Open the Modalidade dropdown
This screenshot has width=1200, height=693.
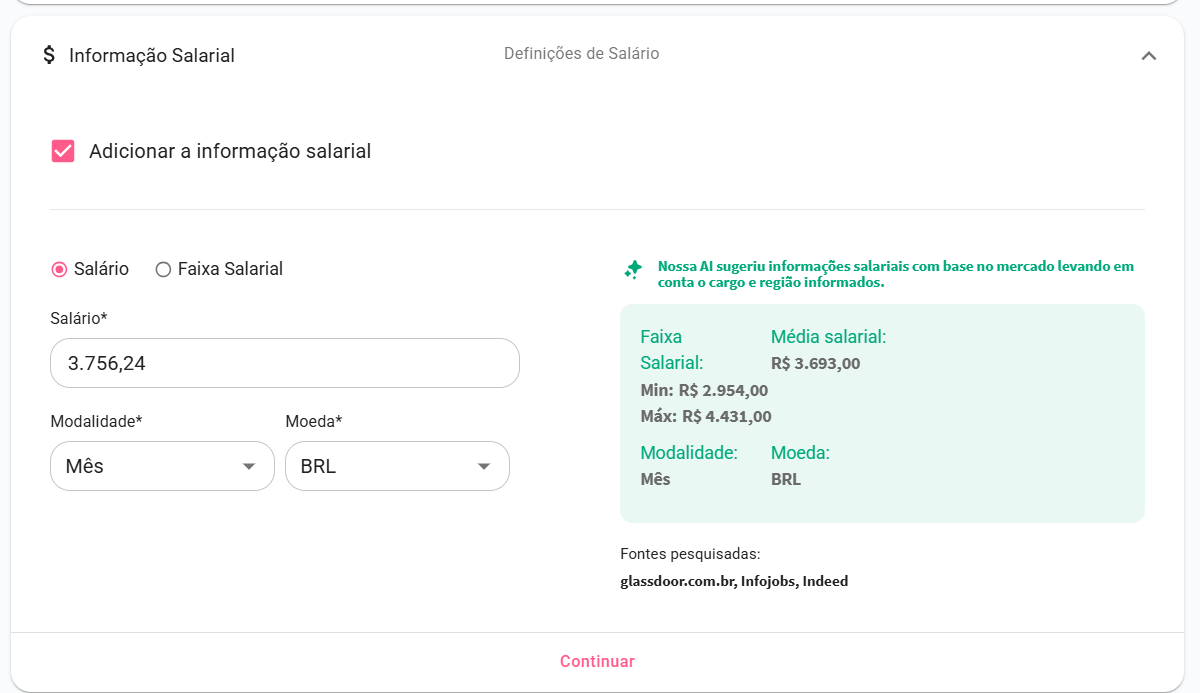161,466
